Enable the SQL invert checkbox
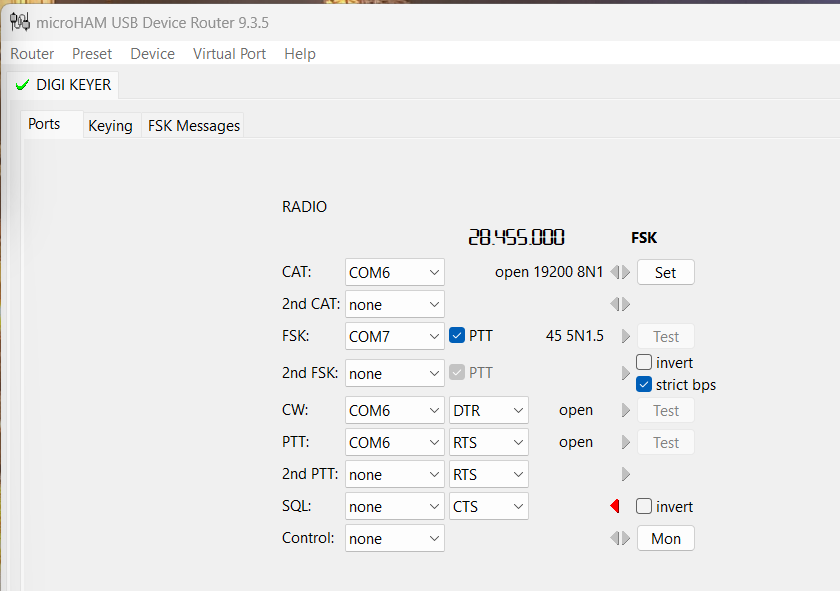 coord(644,507)
